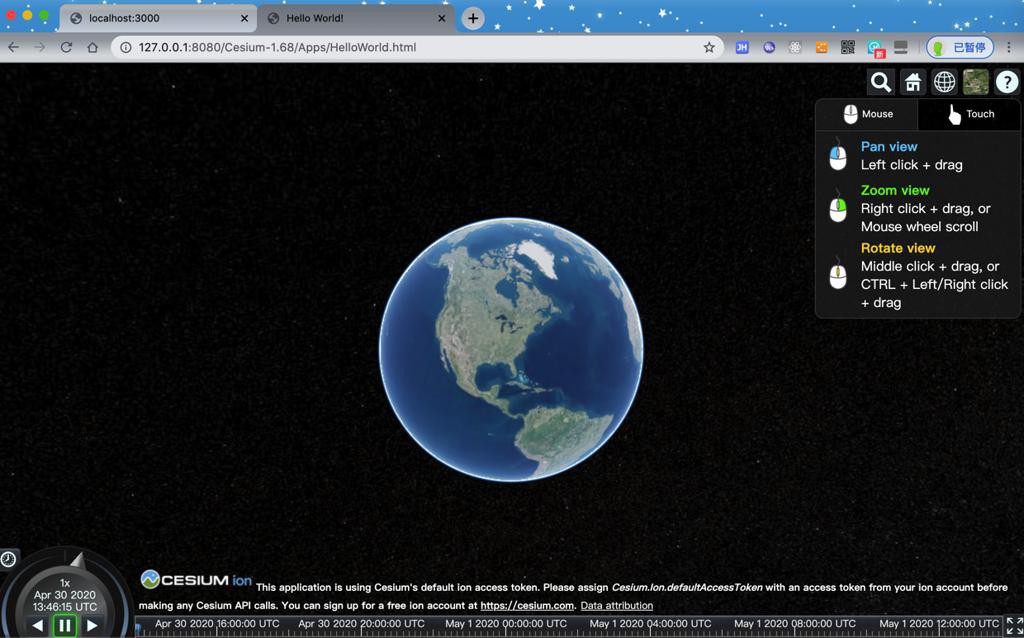
Task: Switch to the localhost:3000 browser tab
Action: tap(157, 18)
